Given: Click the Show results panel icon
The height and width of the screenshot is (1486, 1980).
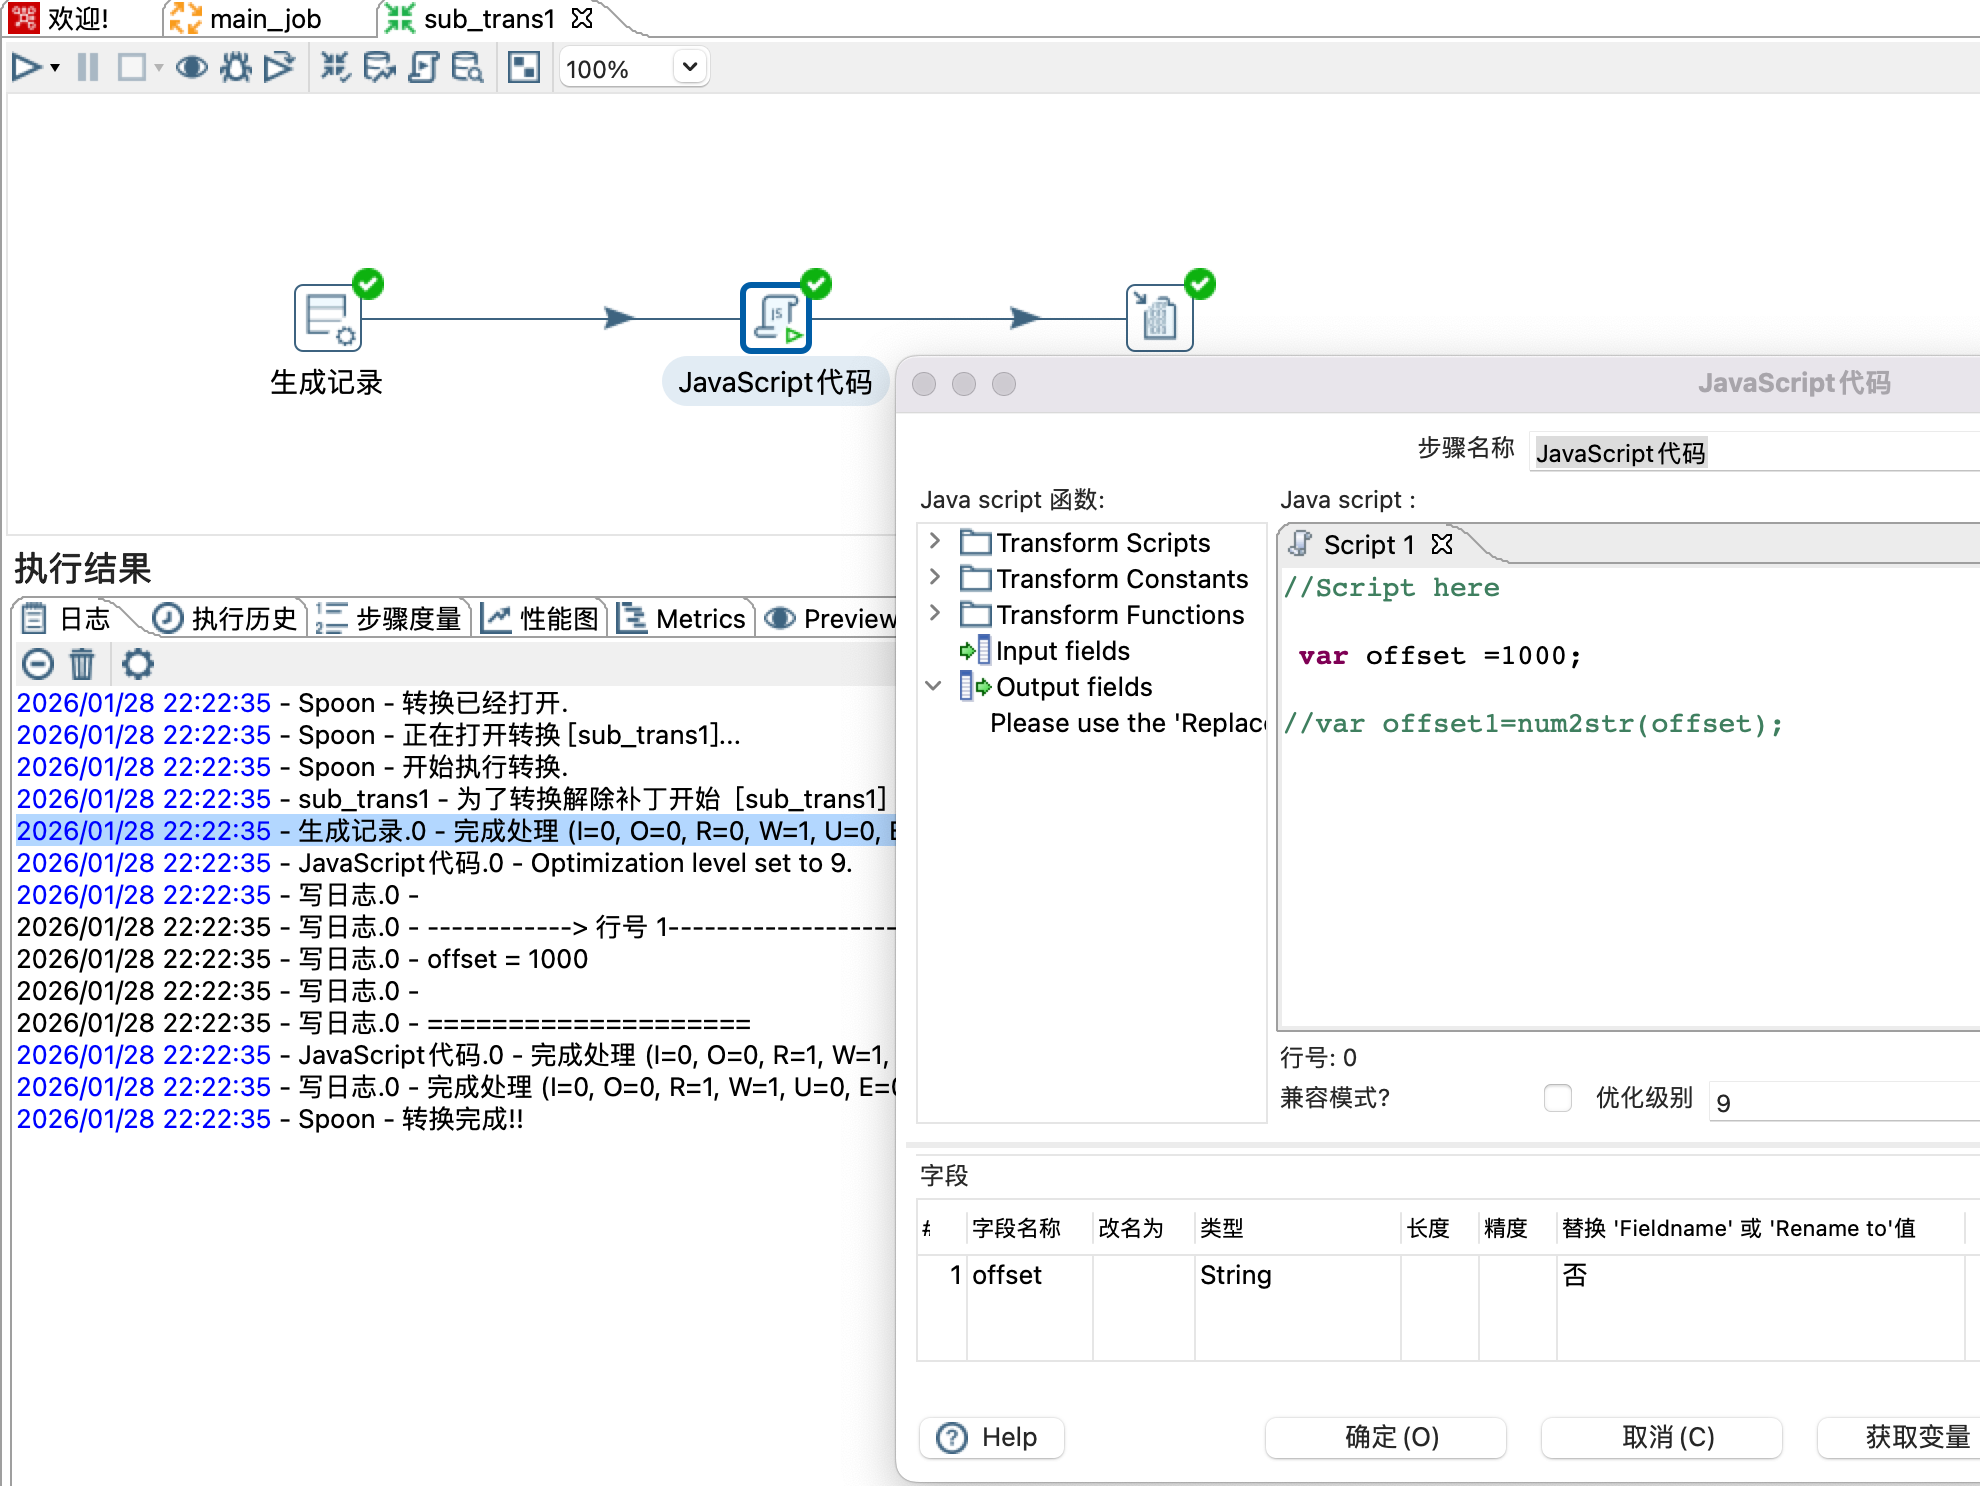Looking at the screenshot, I should [524, 68].
